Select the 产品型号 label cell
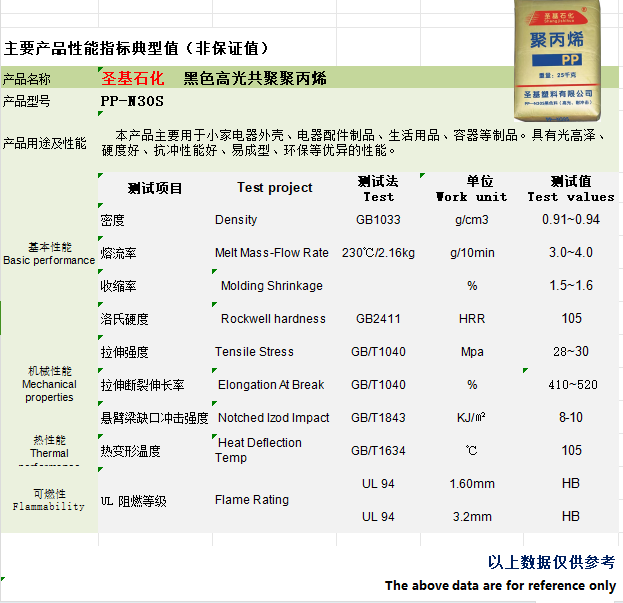This screenshot has height=603, width=623. tap(27, 101)
